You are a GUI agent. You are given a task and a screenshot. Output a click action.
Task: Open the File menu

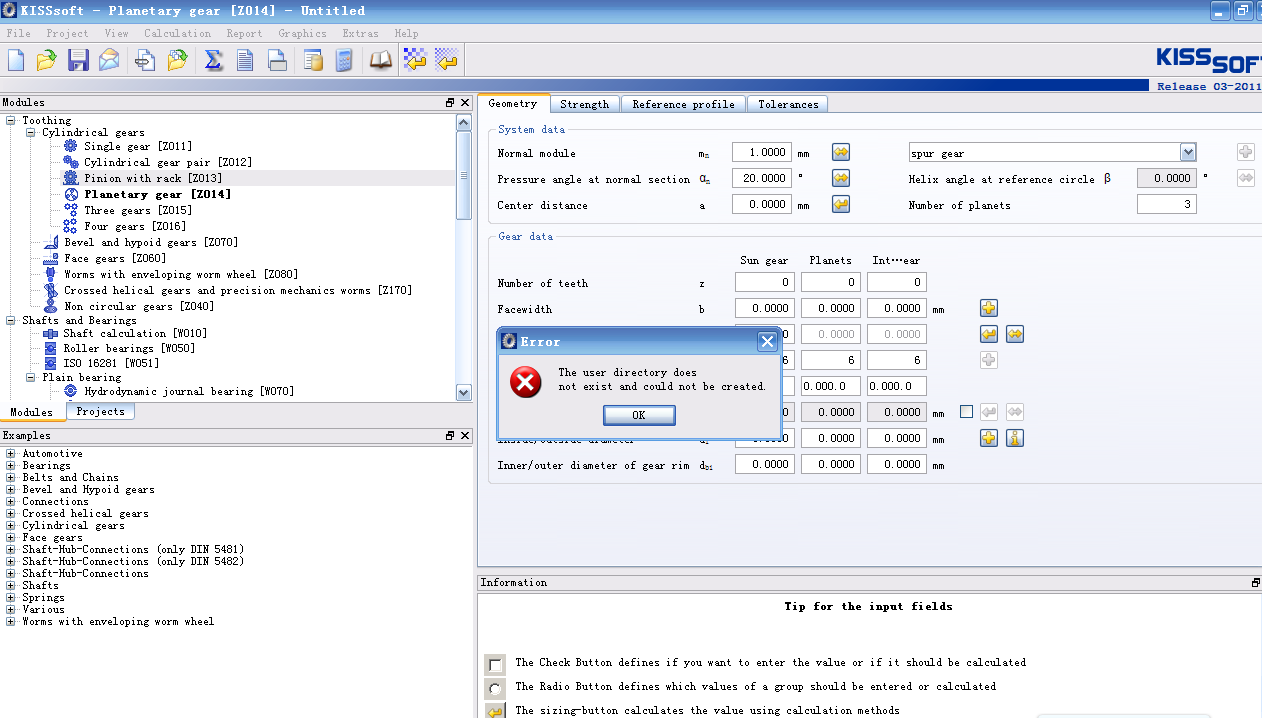click(x=18, y=33)
